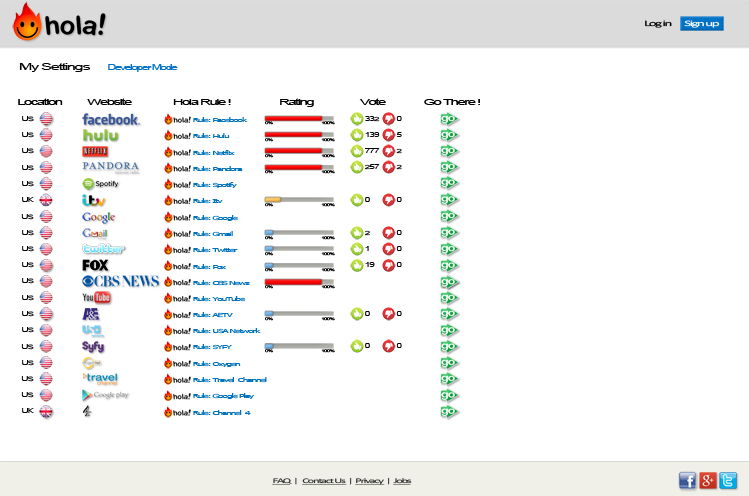Open the Developer Mode link
The width and height of the screenshot is (749, 496).
pos(142,67)
